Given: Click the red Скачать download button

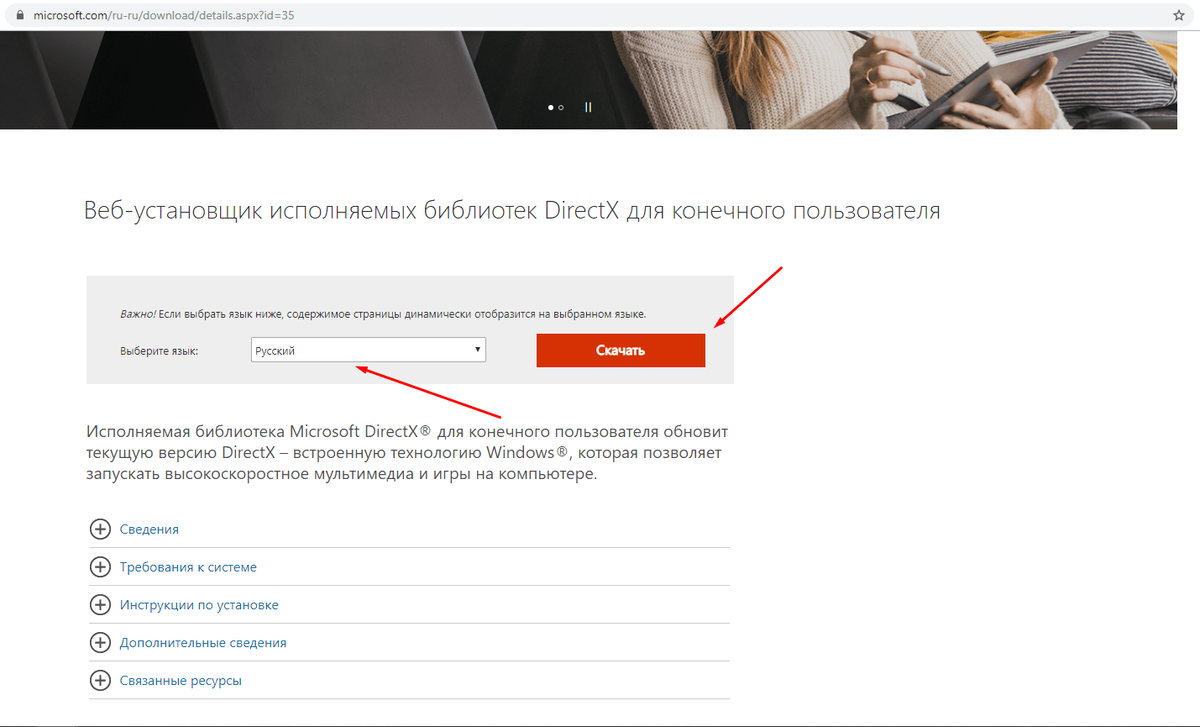Looking at the screenshot, I should (621, 350).
